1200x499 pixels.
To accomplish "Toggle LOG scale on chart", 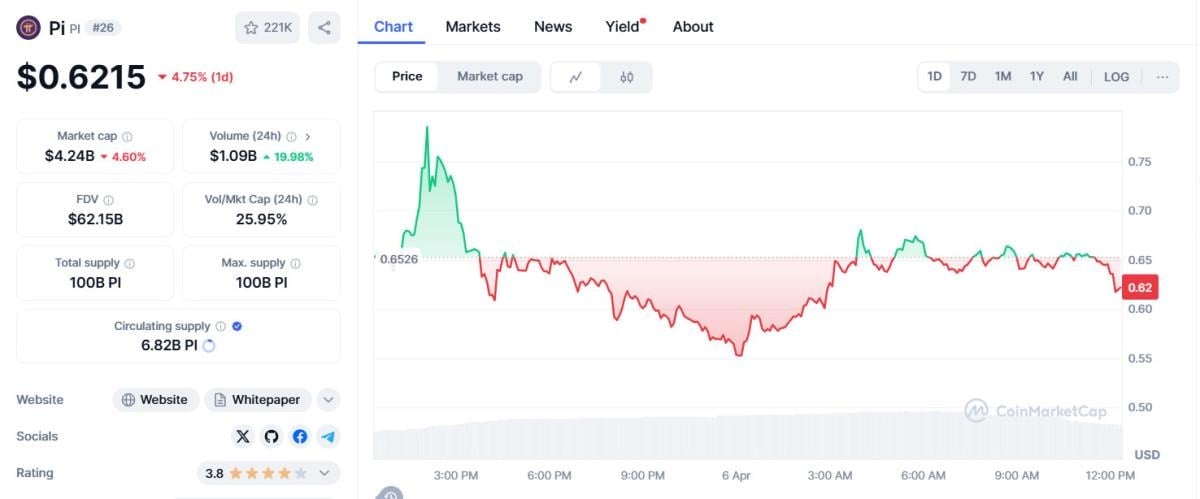I will click(1116, 77).
